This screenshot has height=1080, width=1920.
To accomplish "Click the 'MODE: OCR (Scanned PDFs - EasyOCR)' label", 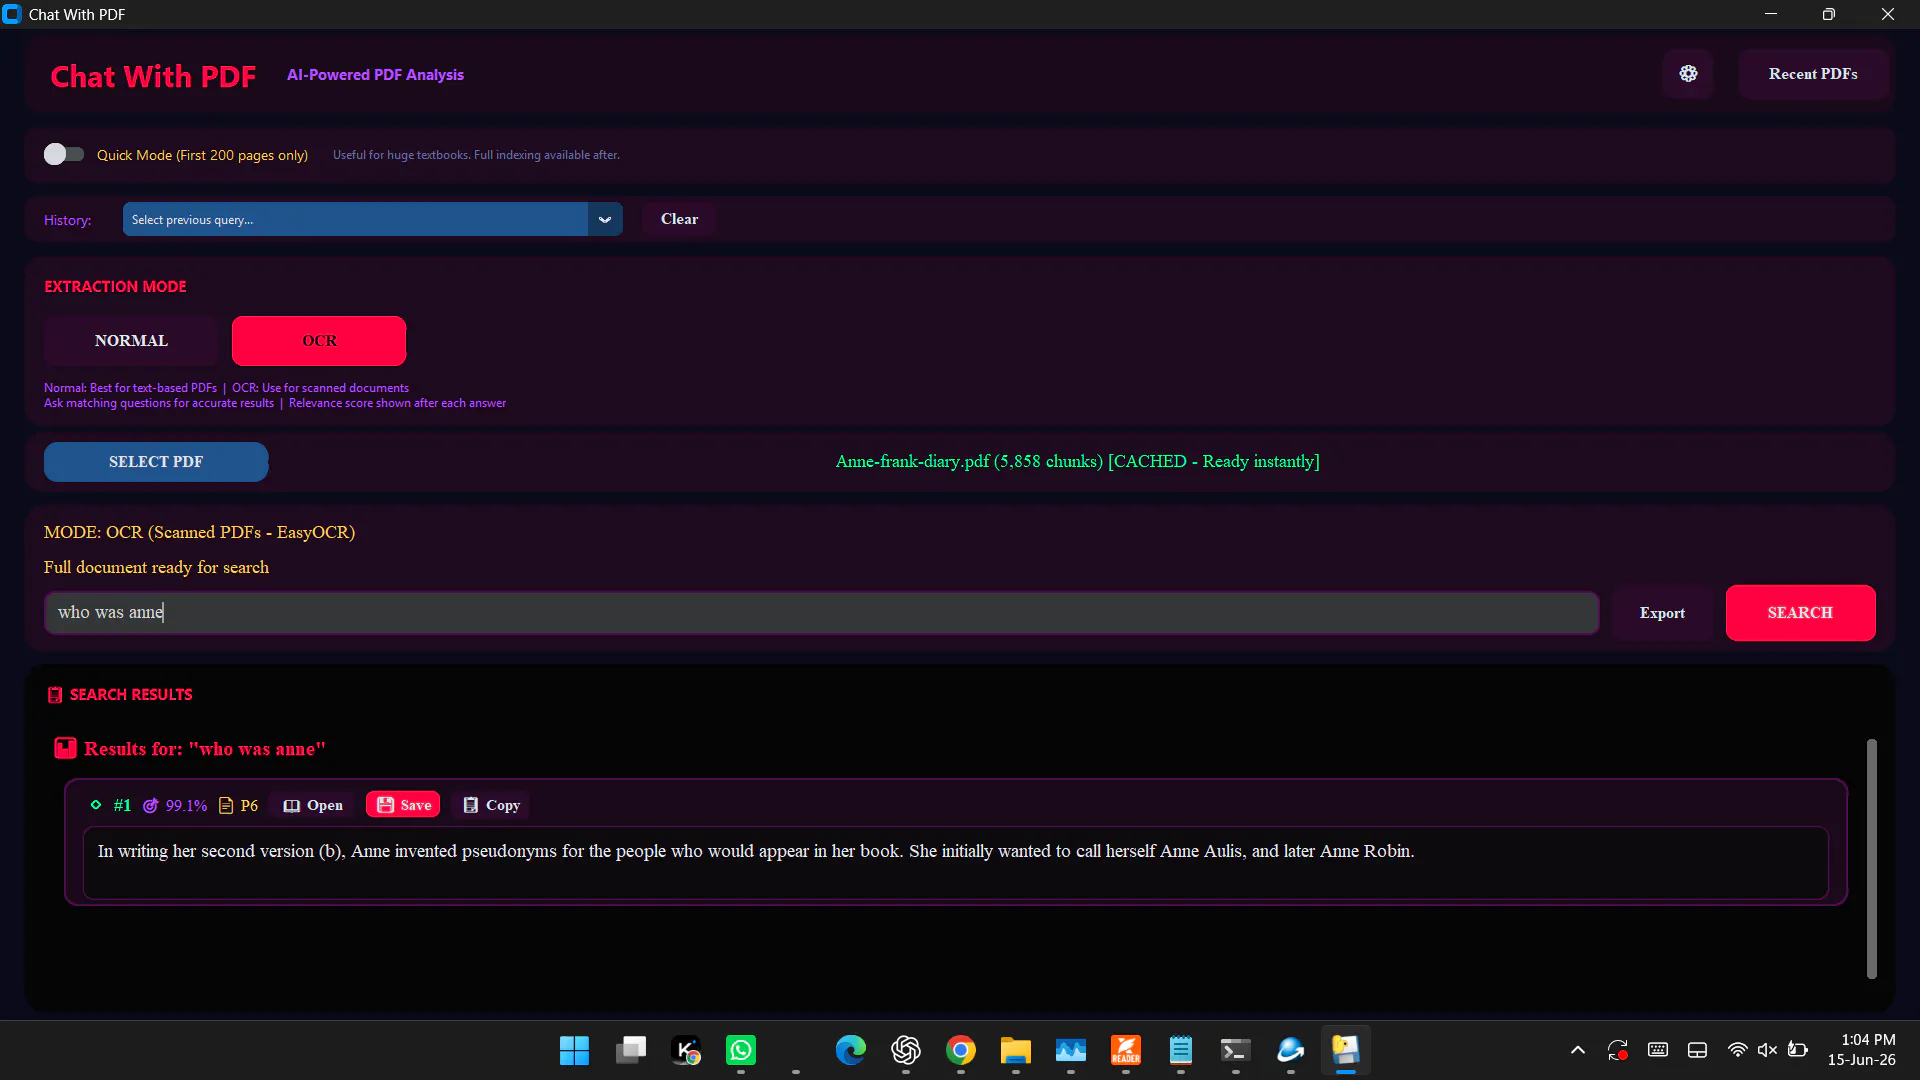I will point(200,532).
